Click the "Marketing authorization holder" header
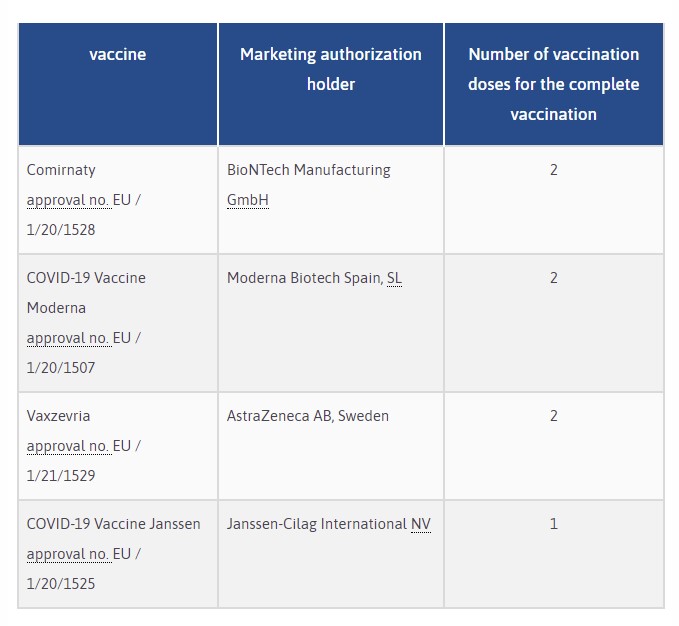Viewport: 679px width, 626px height. 330,69
